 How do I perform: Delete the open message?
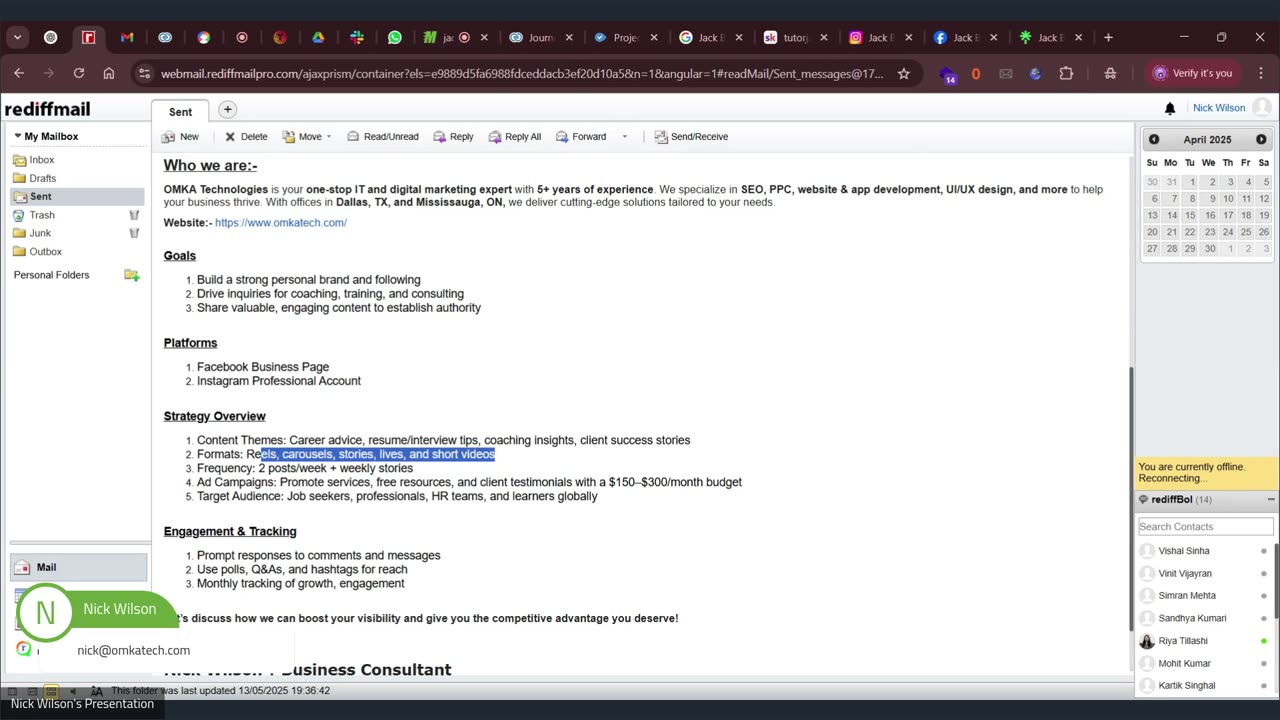point(246,137)
